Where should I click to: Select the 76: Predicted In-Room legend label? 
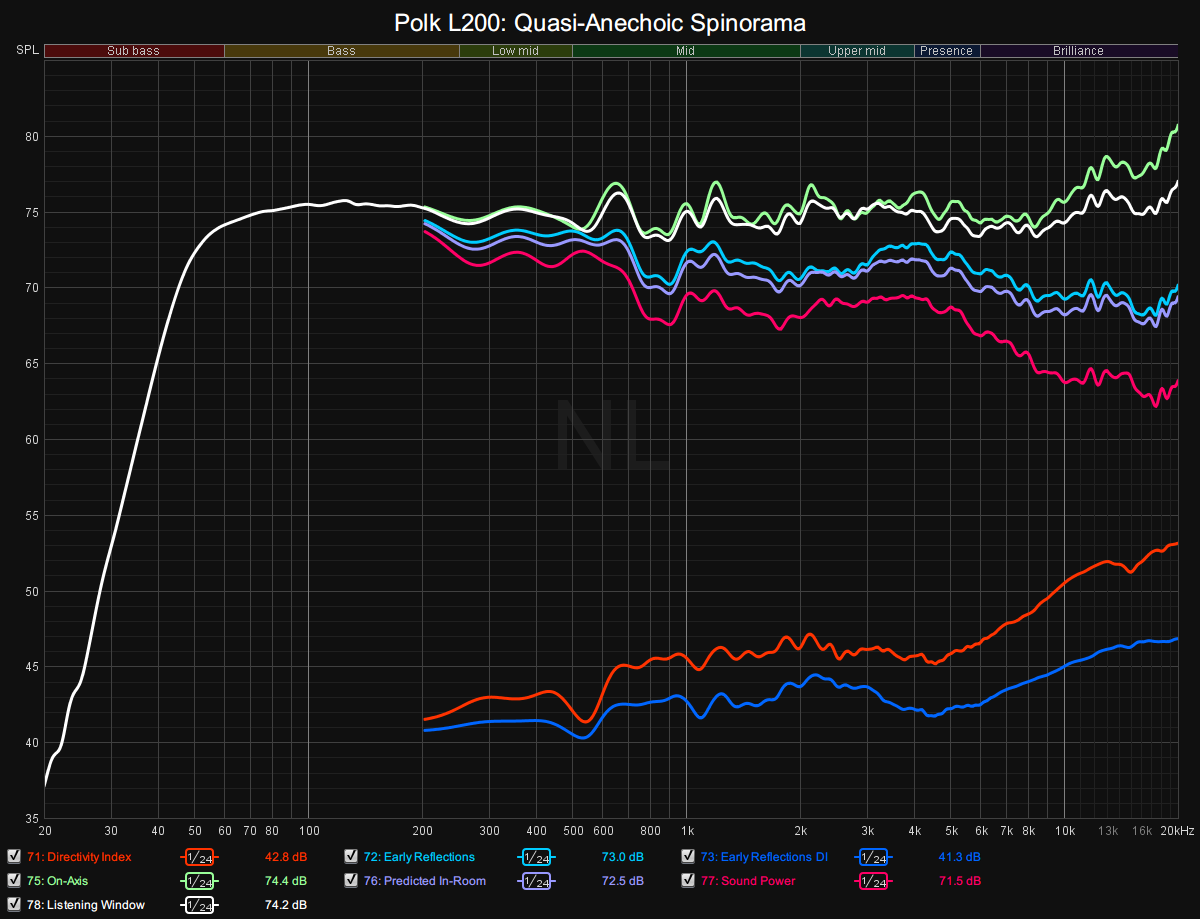click(x=425, y=881)
